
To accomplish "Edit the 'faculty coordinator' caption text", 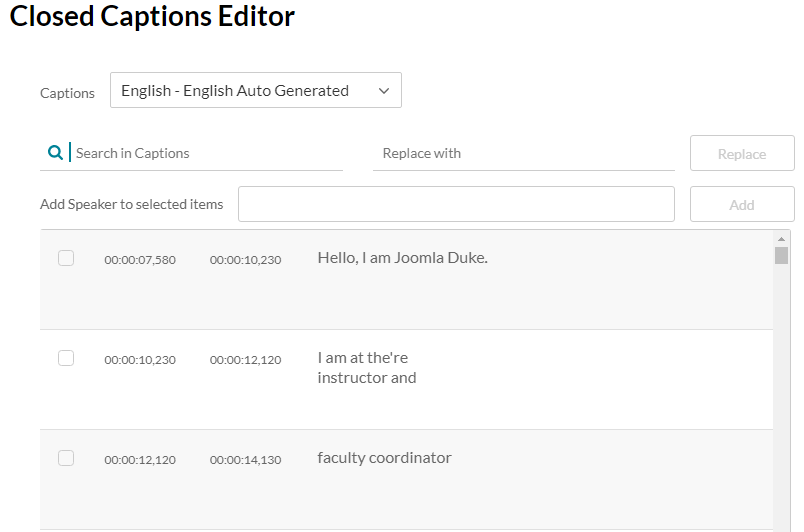I will [x=384, y=458].
